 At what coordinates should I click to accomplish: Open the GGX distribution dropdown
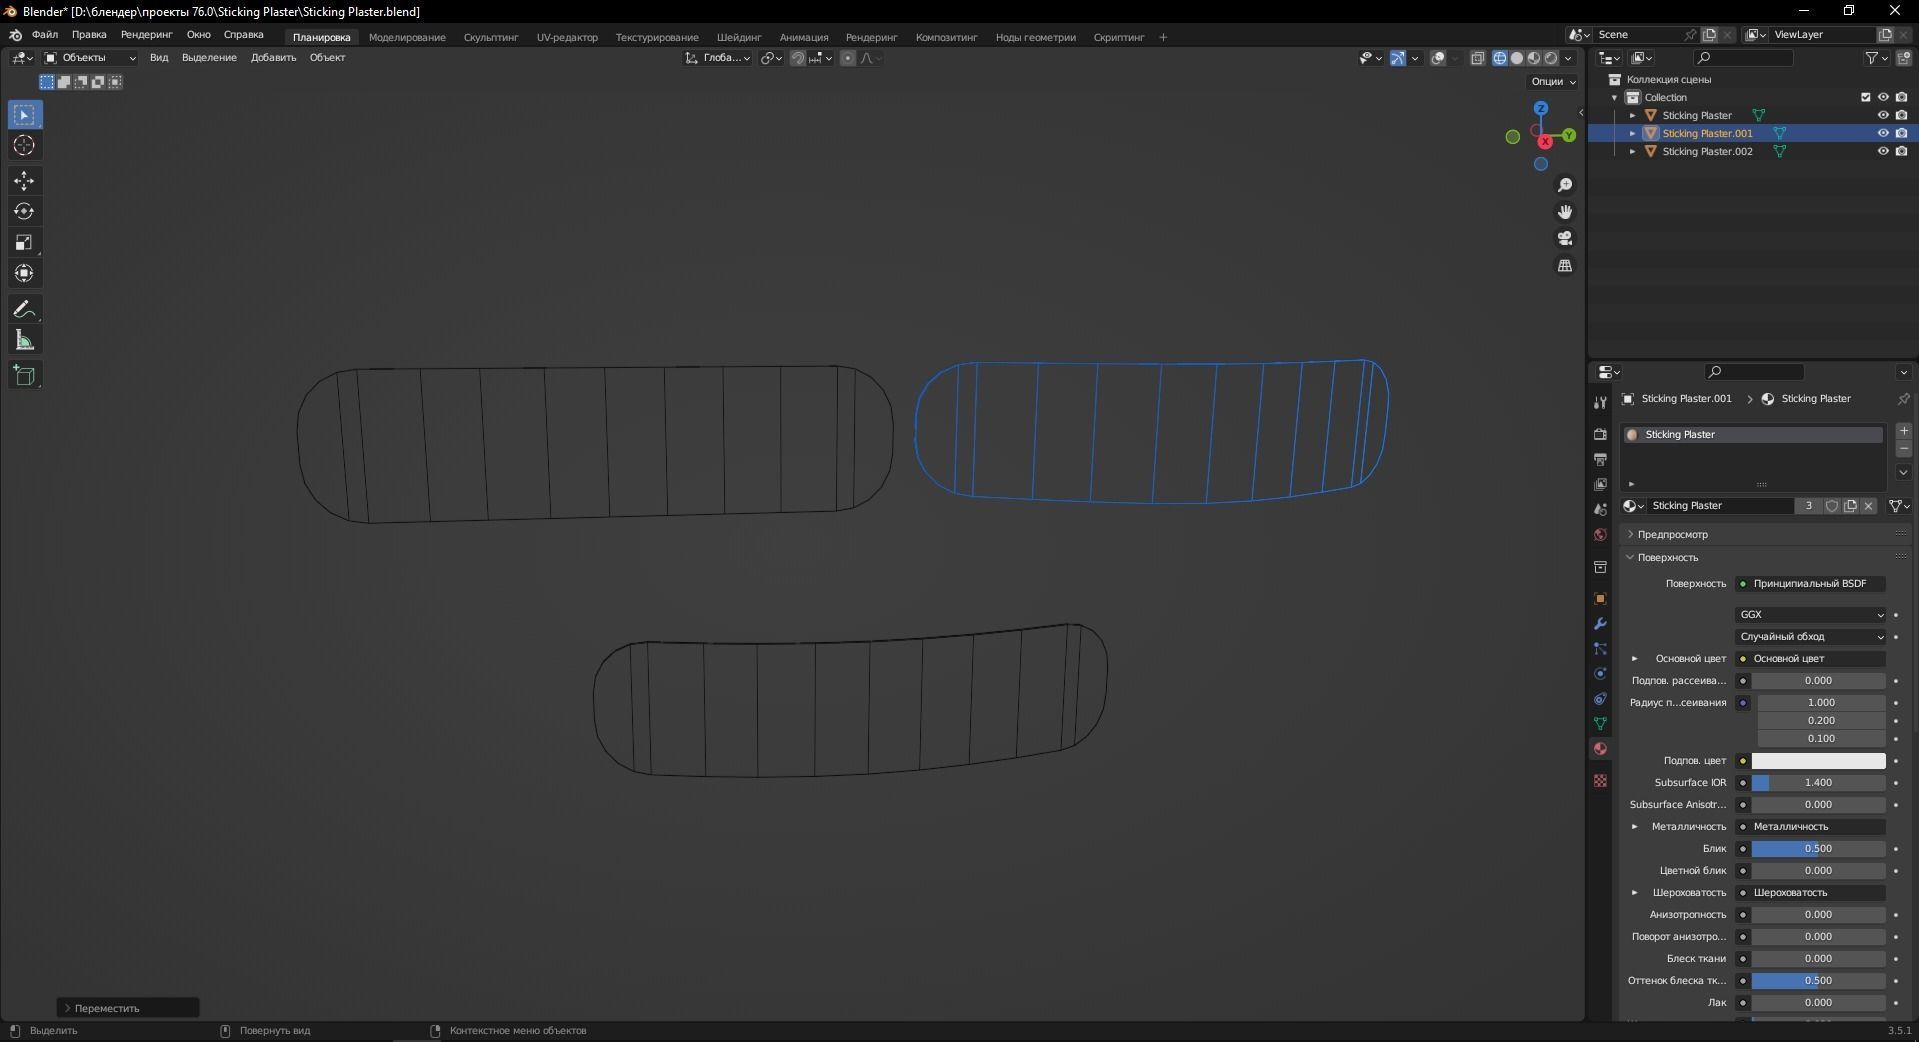pos(1811,615)
